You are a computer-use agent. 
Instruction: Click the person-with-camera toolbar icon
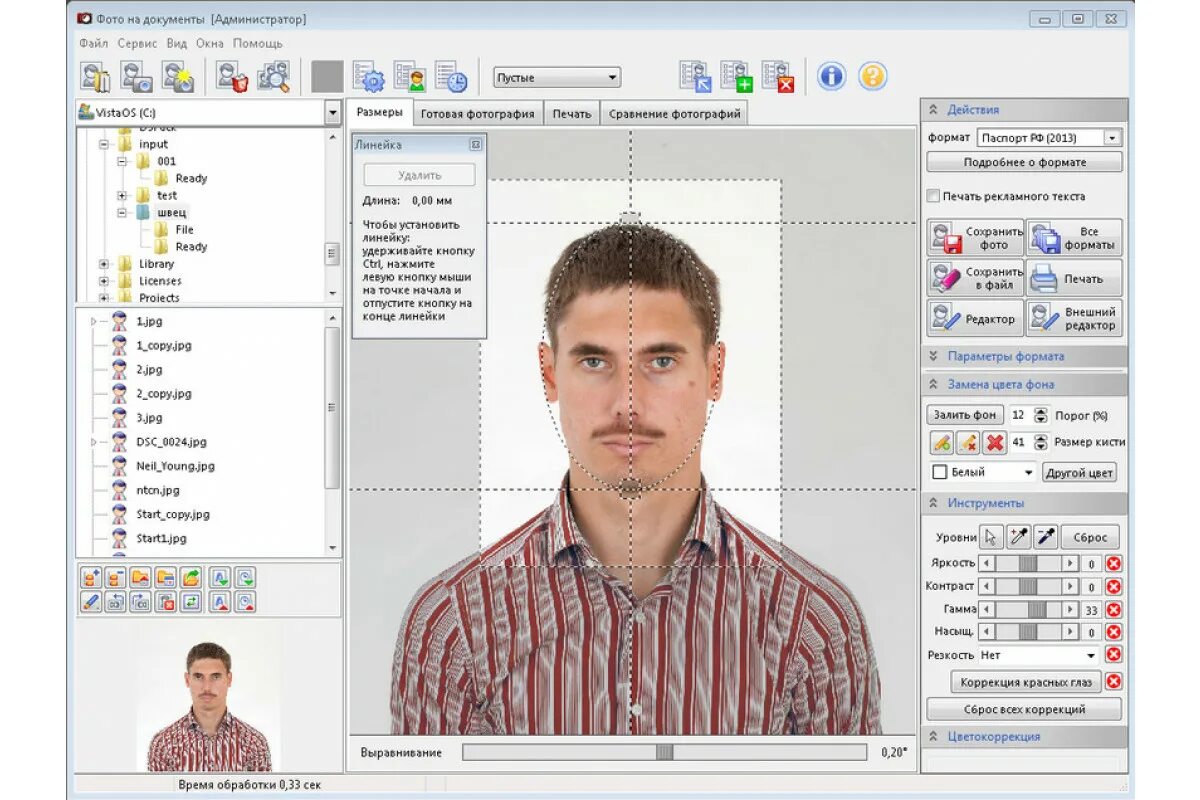(x=136, y=77)
